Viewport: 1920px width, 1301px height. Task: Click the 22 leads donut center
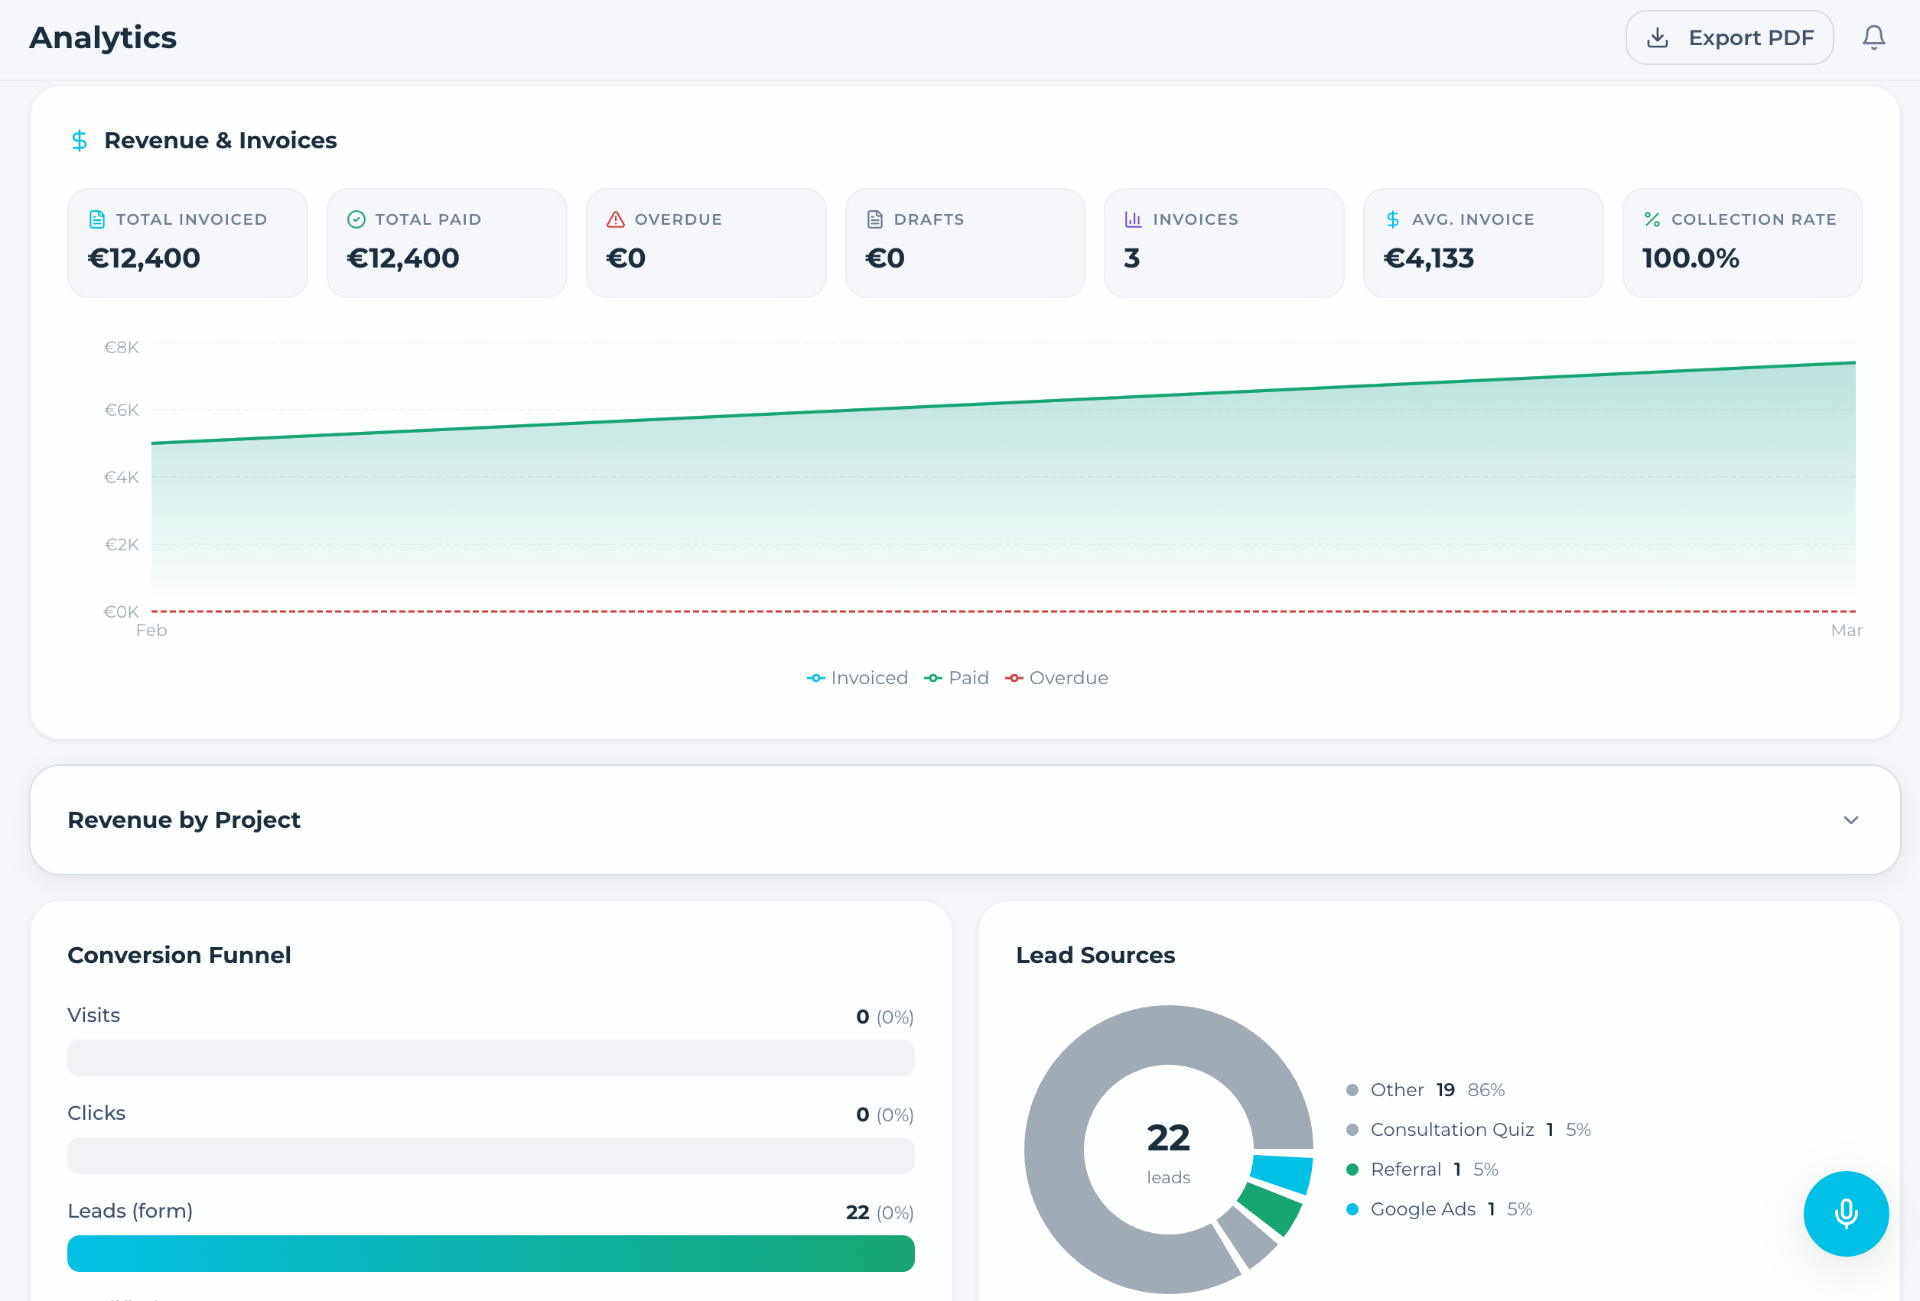tap(1168, 1150)
